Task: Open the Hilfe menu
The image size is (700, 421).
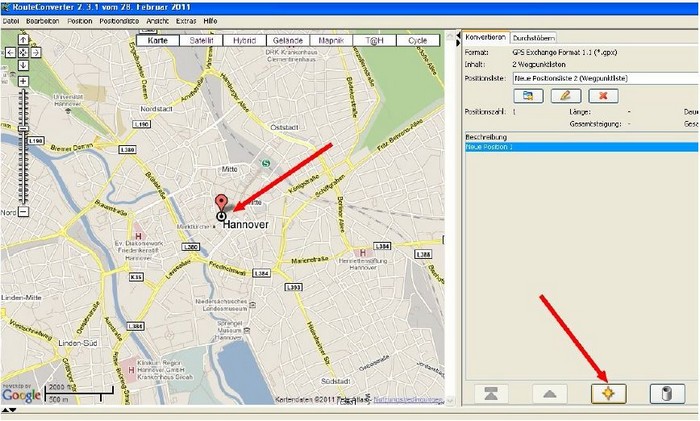Action: point(210,21)
